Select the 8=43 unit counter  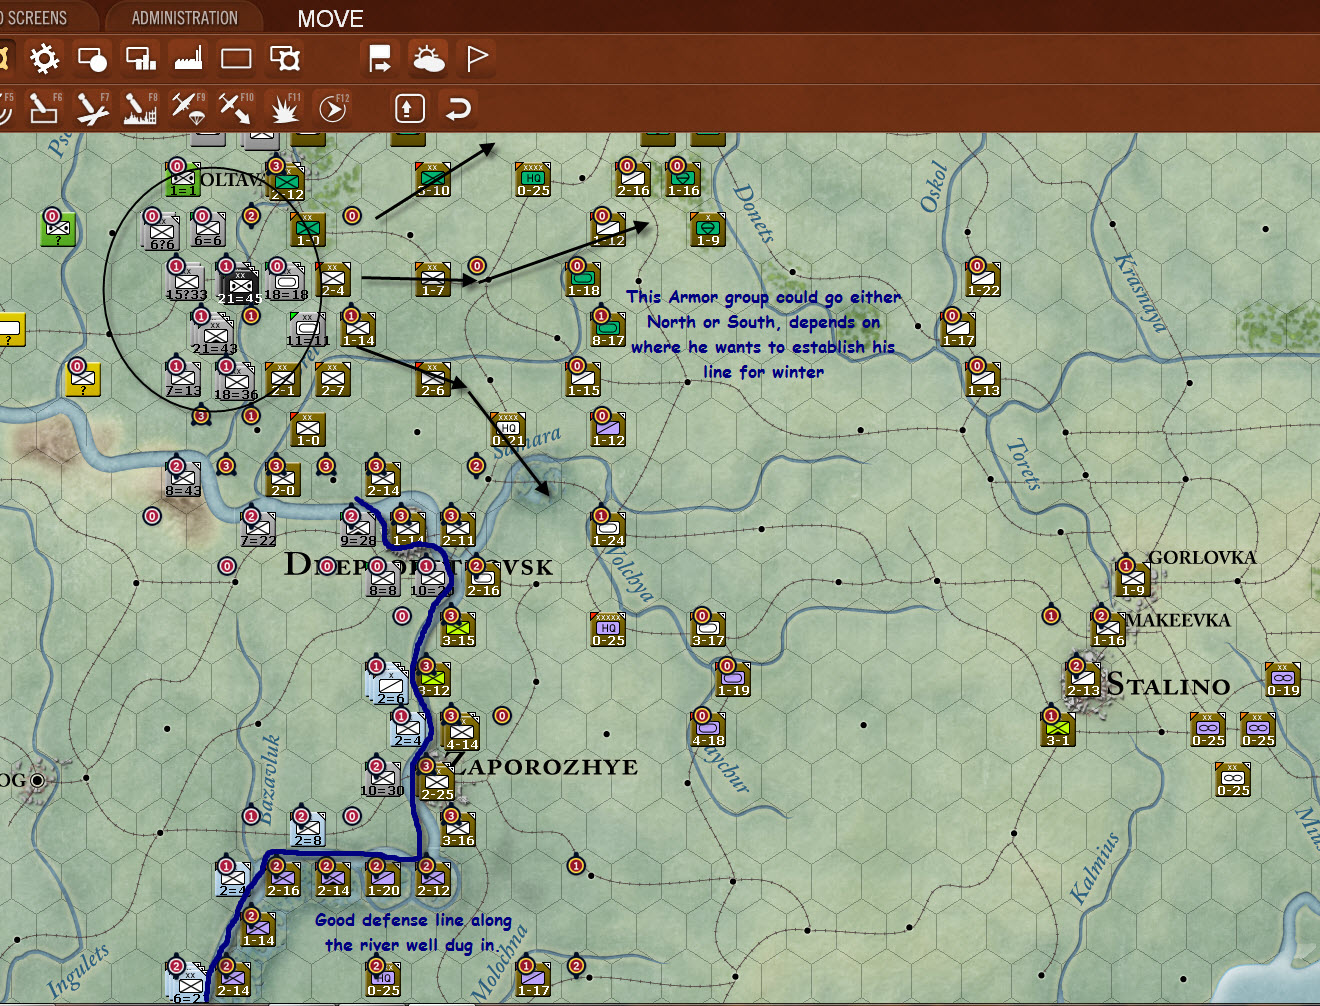[183, 481]
